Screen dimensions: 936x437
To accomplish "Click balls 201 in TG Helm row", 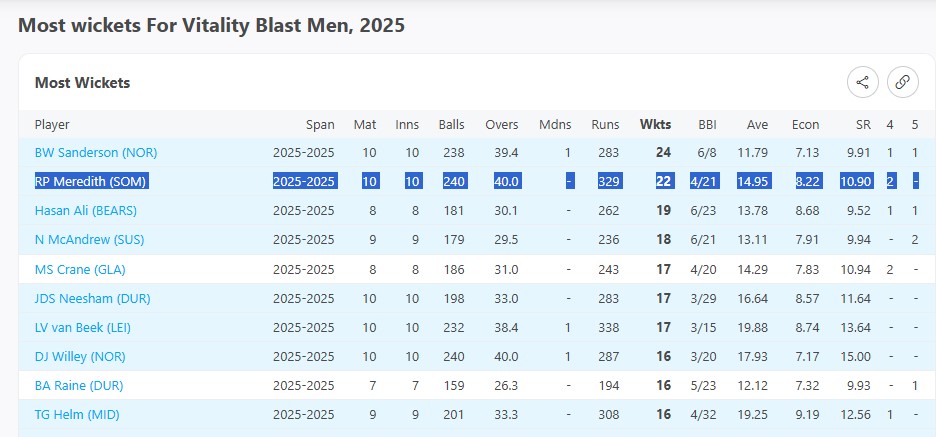I will point(454,414).
